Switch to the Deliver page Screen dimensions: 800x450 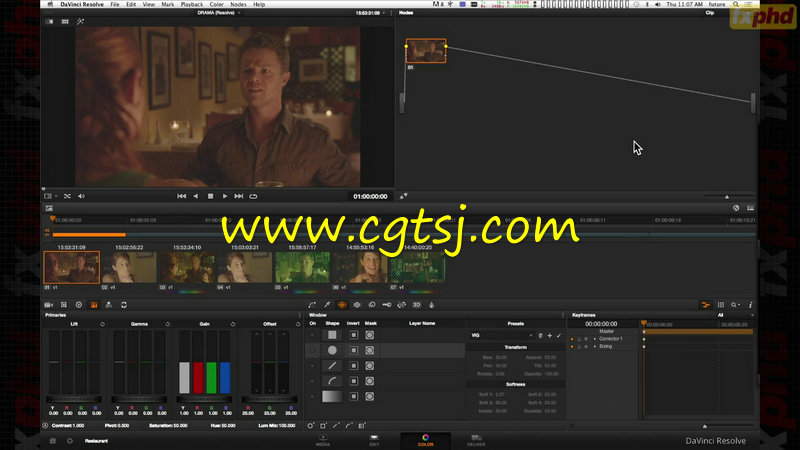point(476,440)
